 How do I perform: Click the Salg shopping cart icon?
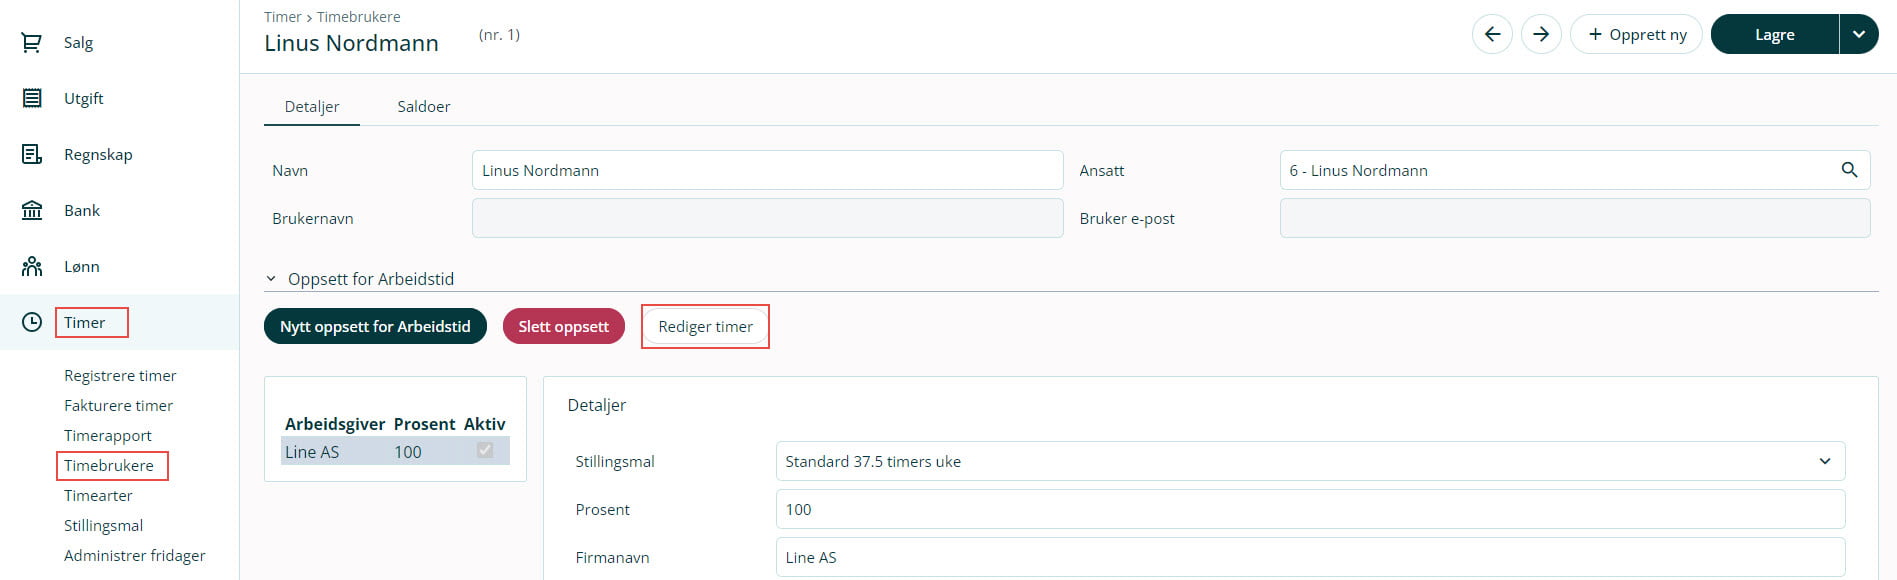[32, 43]
